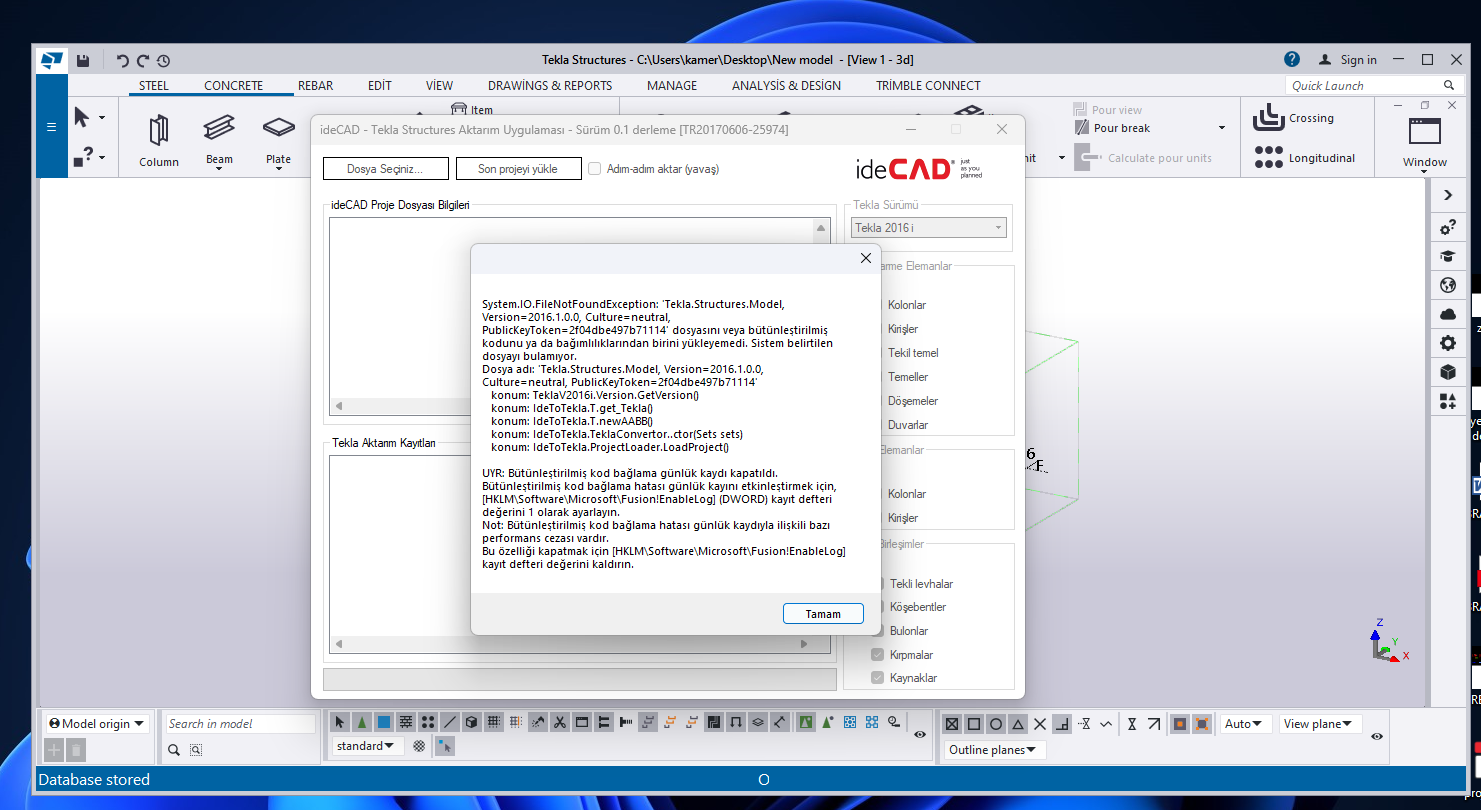The height and width of the screenshot is (810, 1481).
Task: Click the Pour break icon
Action: click(x=1081, y=128)
